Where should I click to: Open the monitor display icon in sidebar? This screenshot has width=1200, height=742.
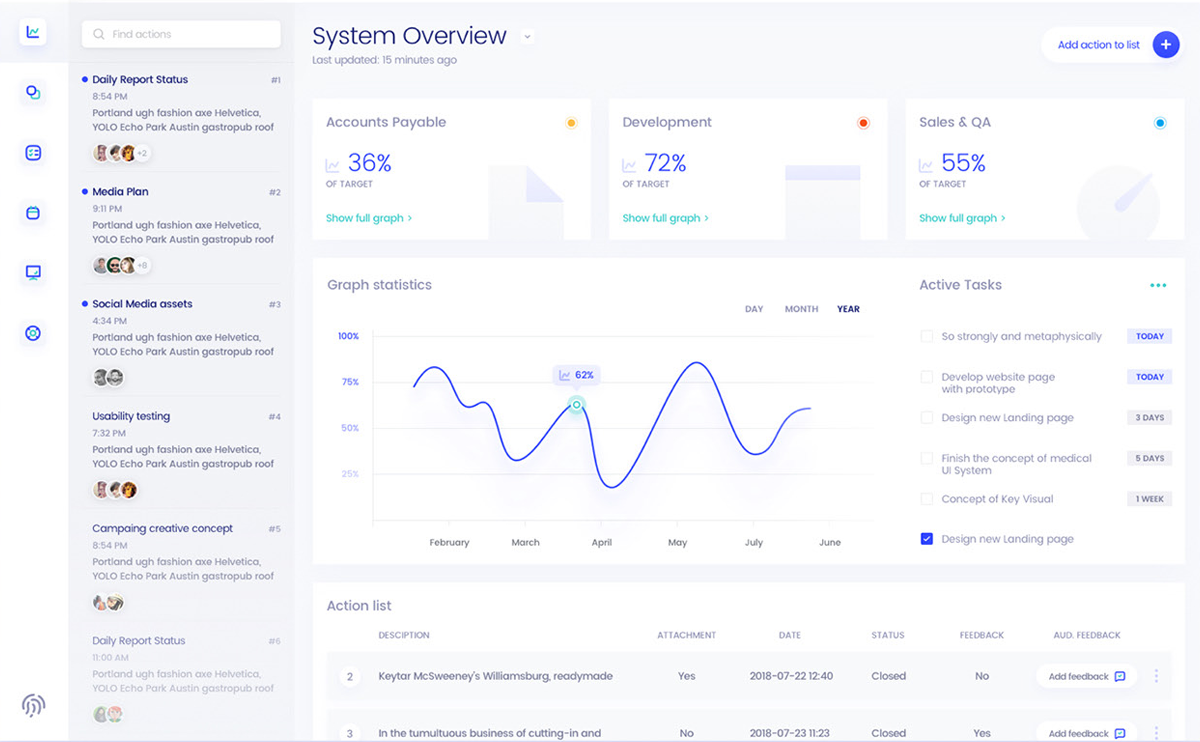pyautogui.click(x=33, y=272)
